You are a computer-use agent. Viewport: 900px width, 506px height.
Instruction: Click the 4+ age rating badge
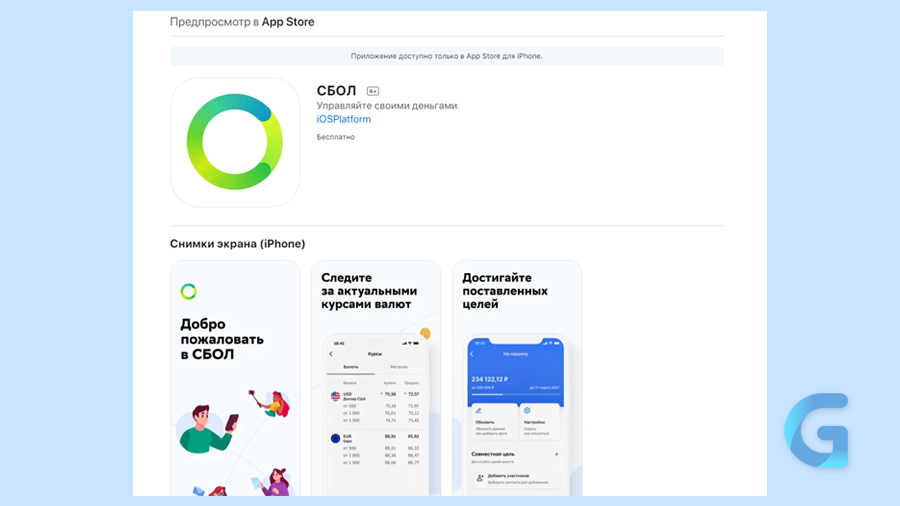pos(373,91)
